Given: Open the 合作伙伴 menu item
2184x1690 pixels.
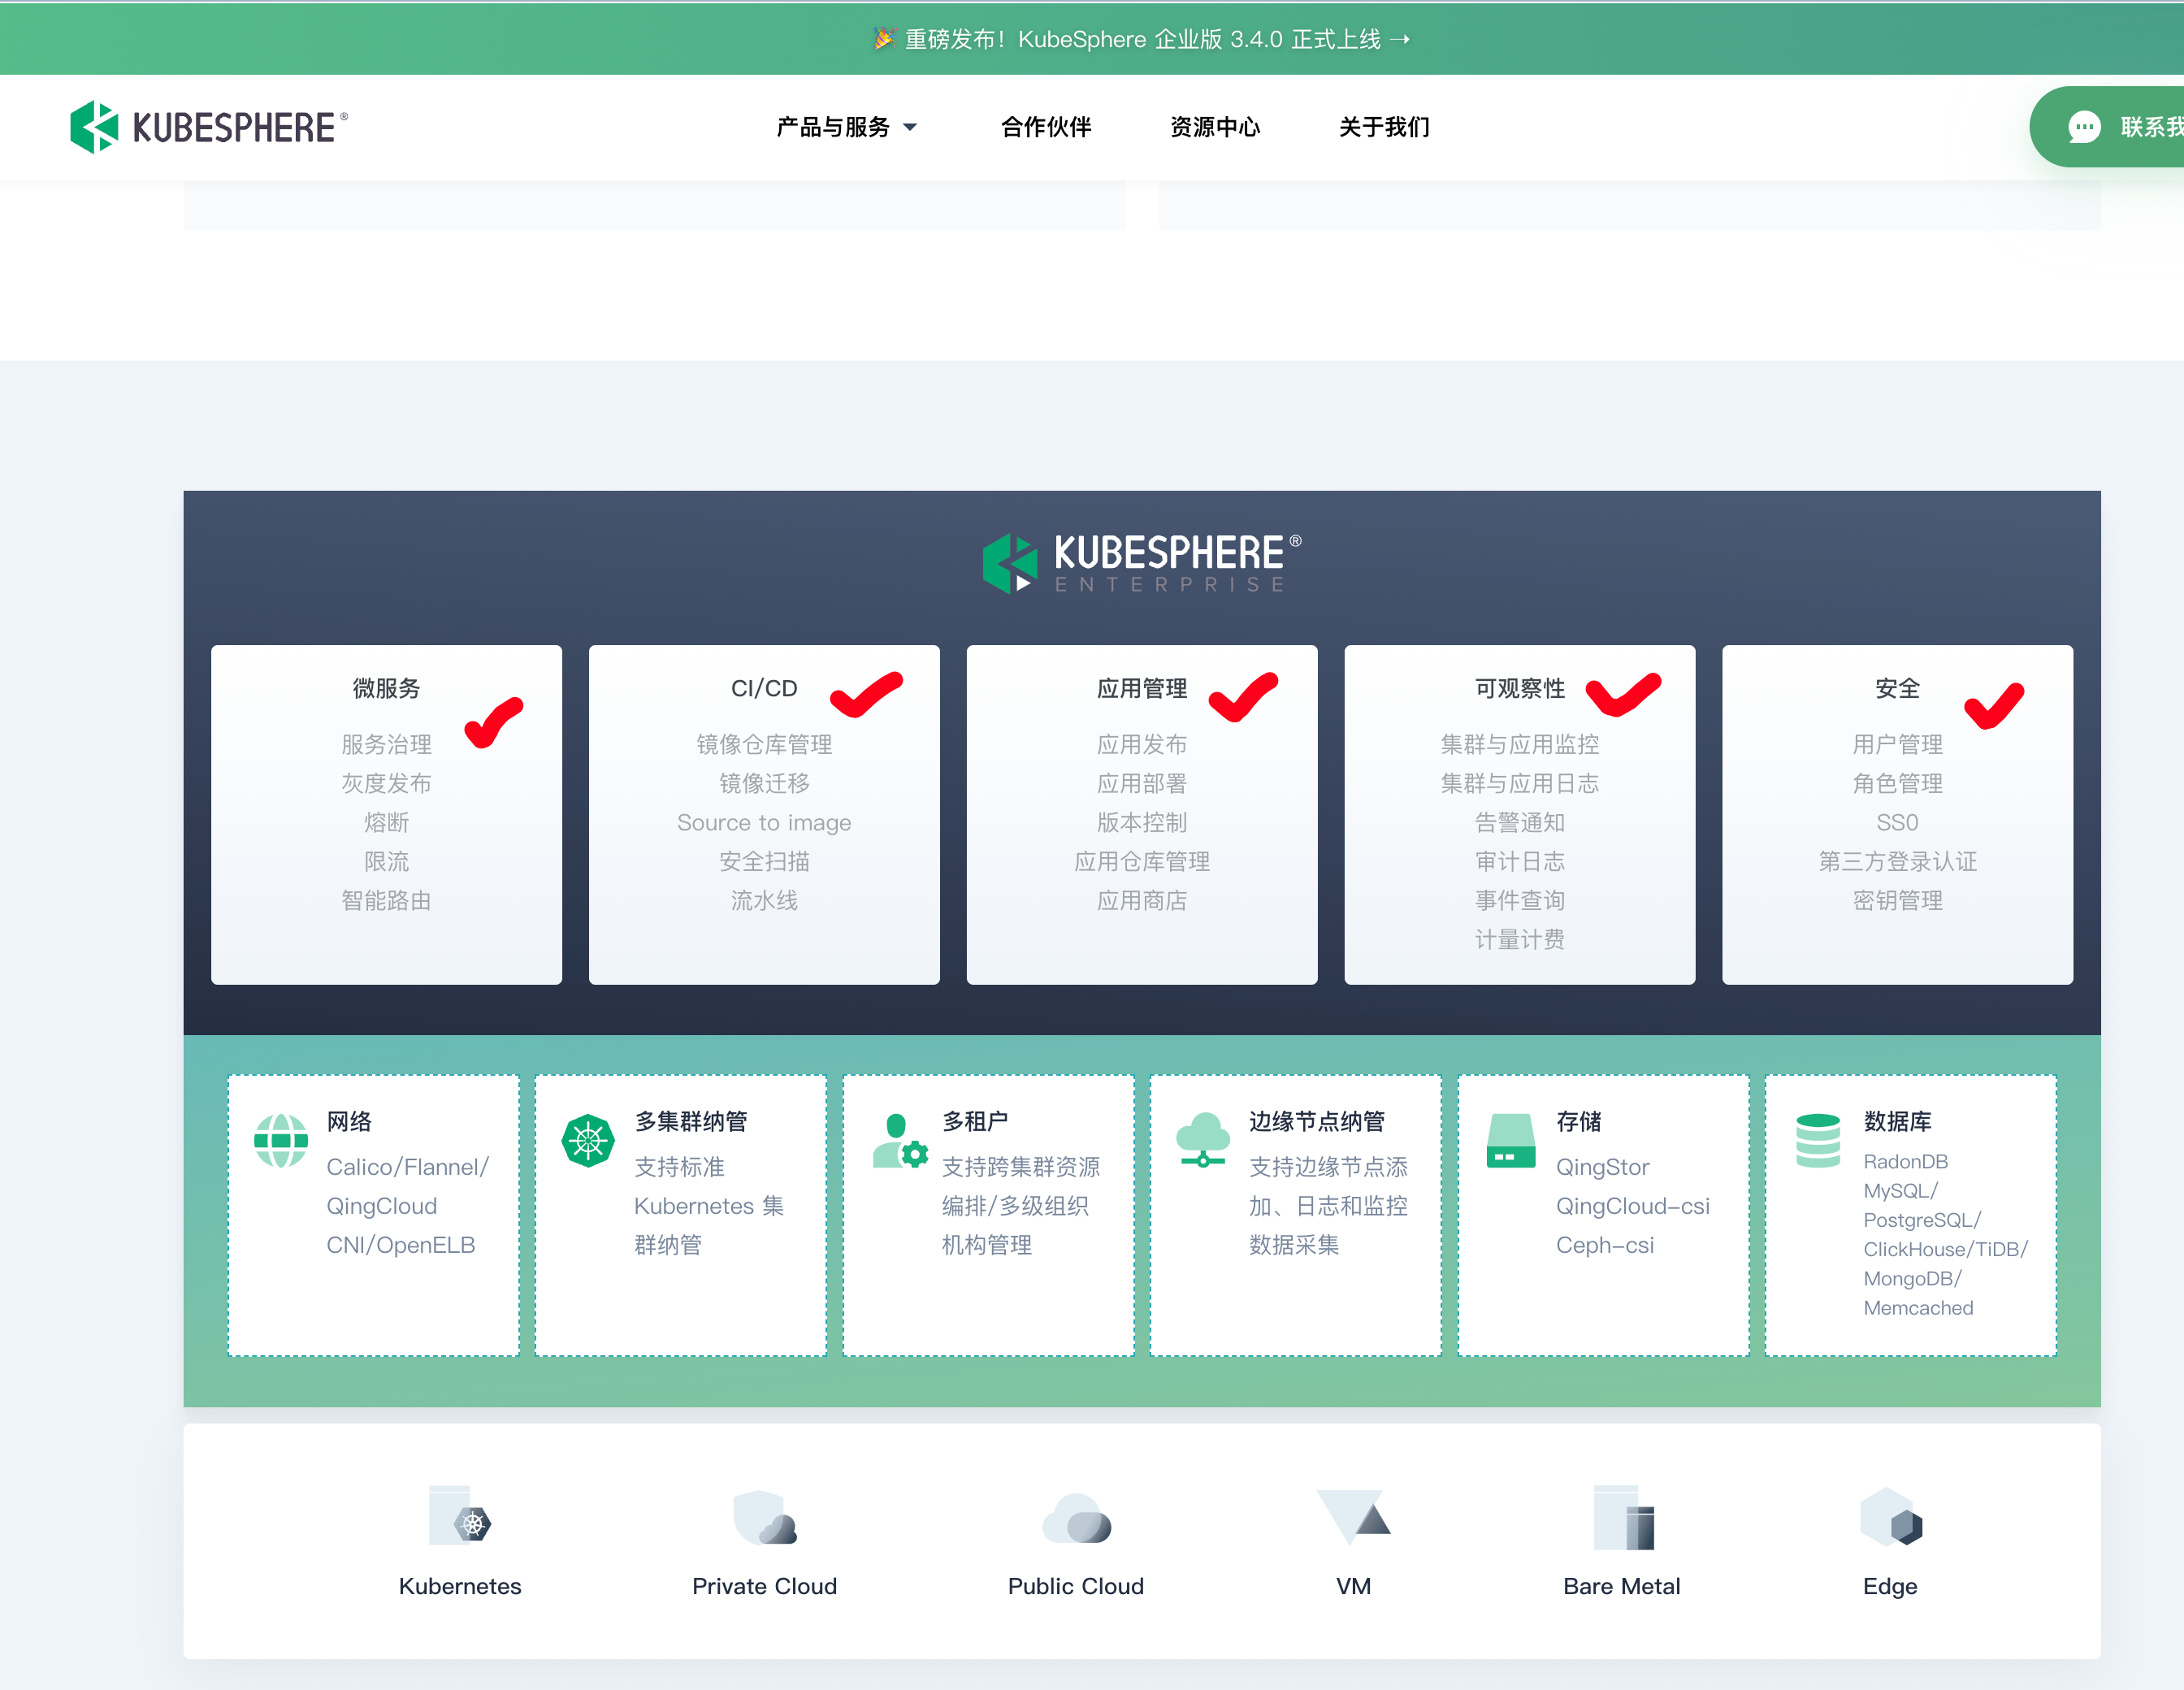Looking at the screenshot, I should (x=1046, y=127).
